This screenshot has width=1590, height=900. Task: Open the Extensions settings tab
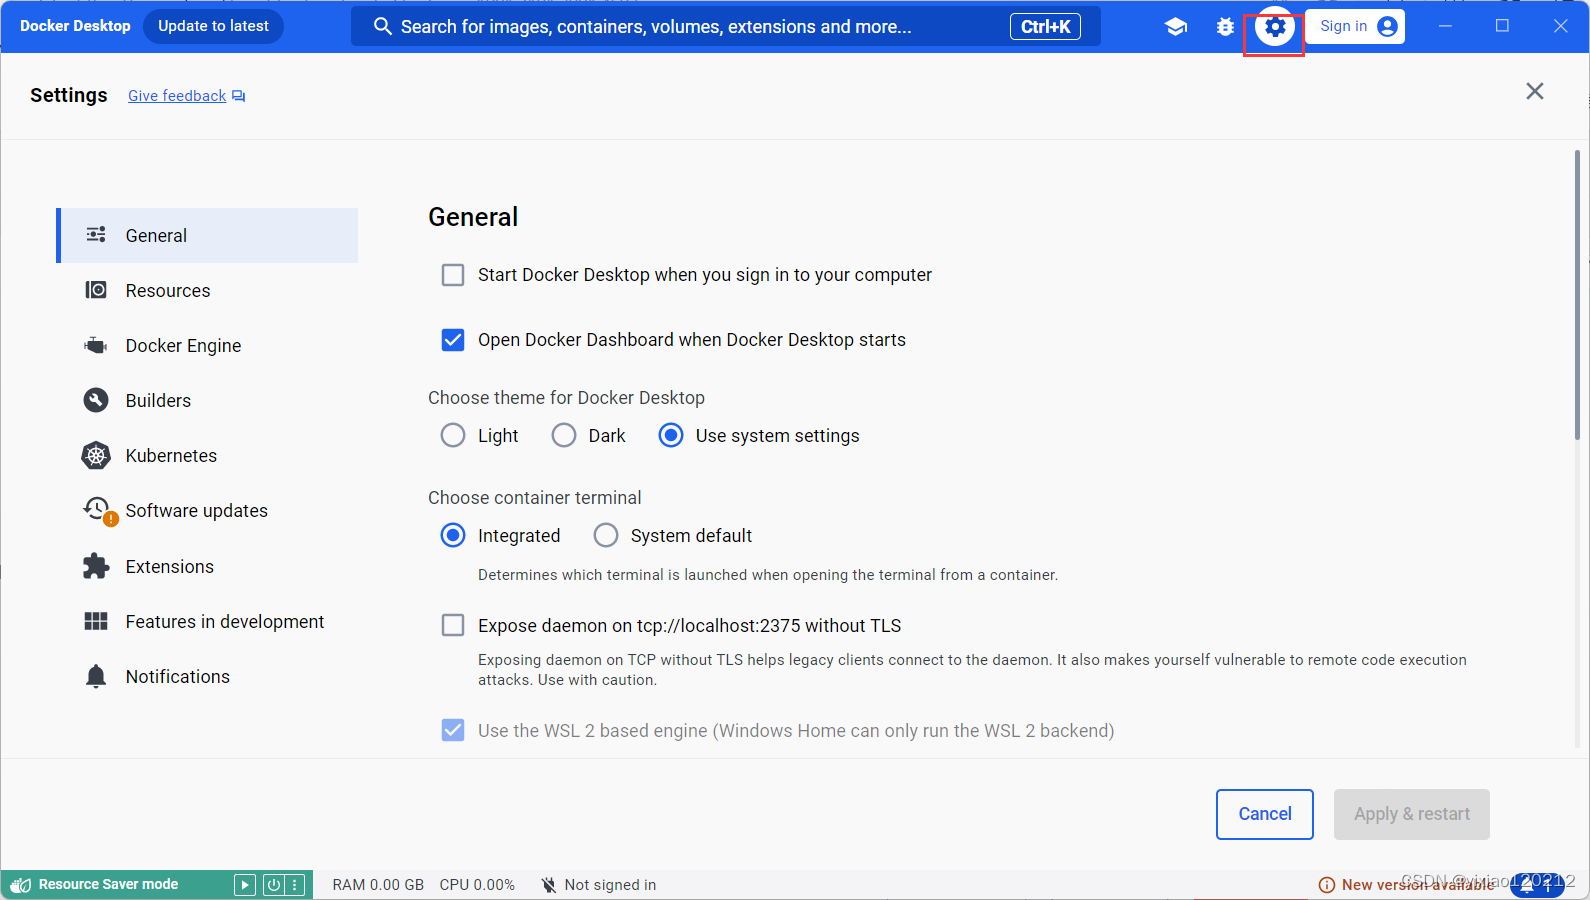[x=207, y=566]
